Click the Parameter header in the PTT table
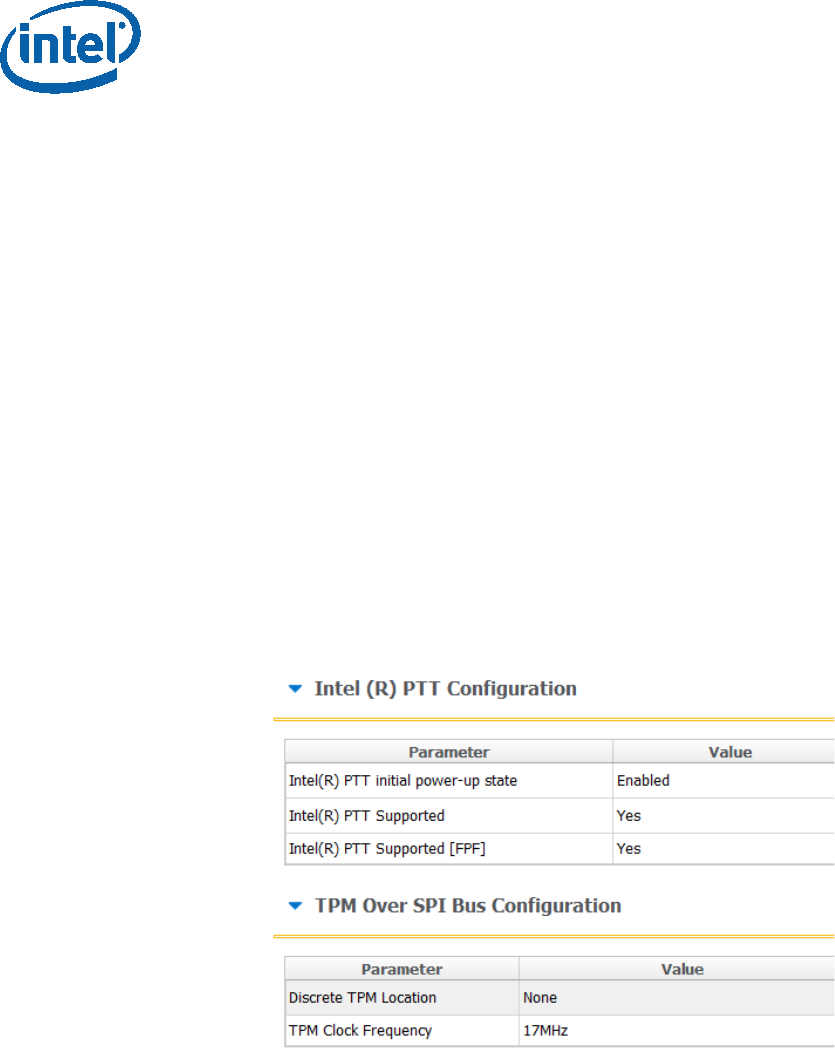The height and width of the screenshot is (1058, 835). pos(449,752)
